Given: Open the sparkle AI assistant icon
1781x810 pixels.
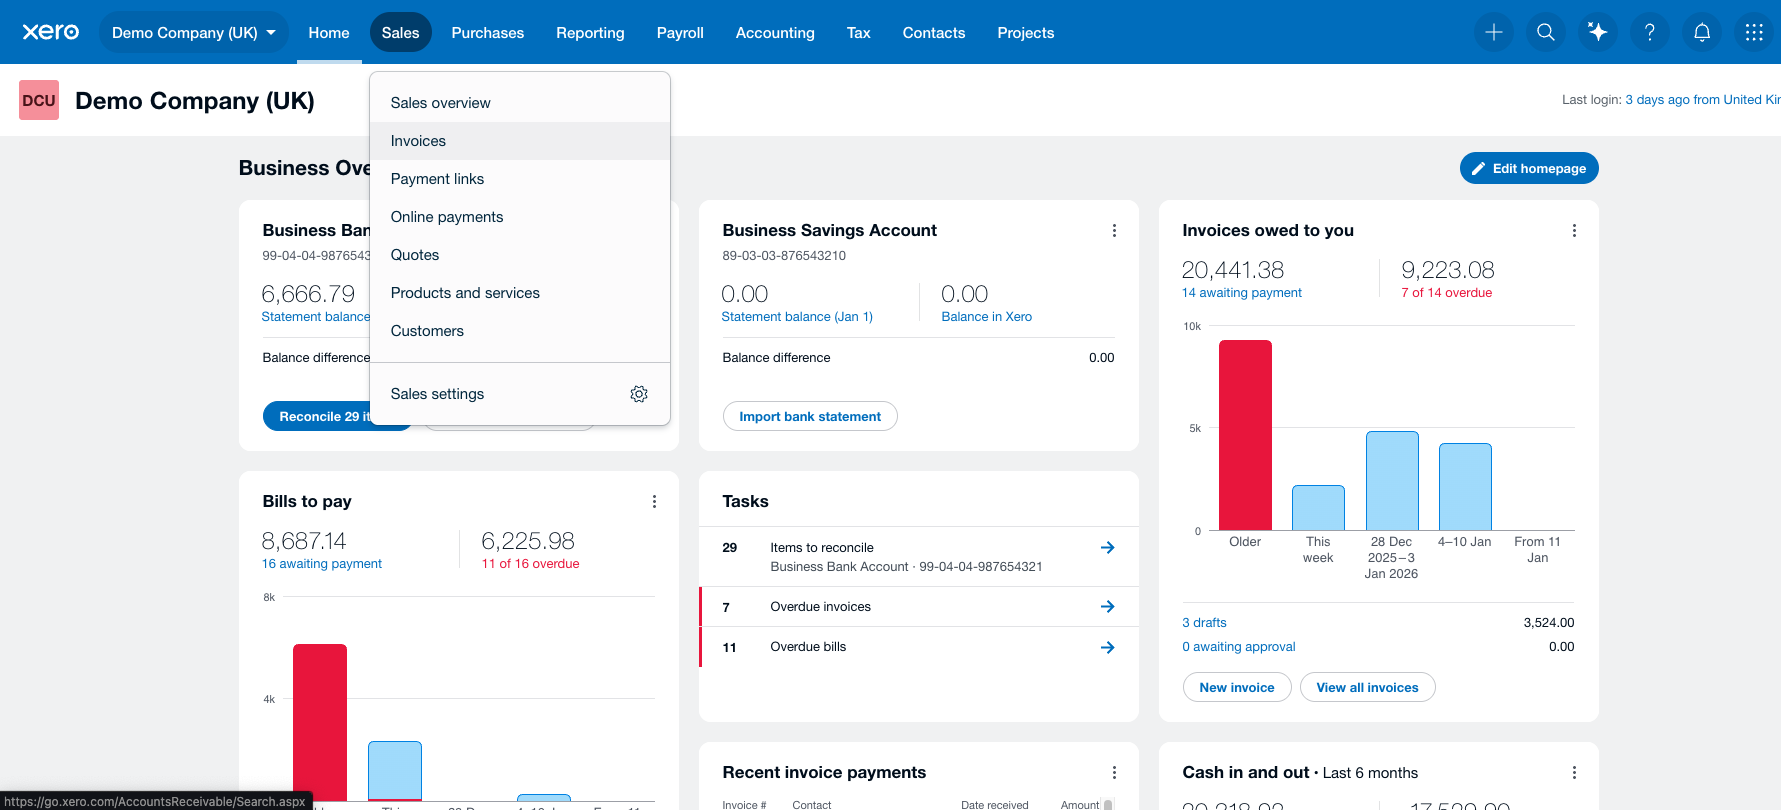Looking at the screenshot, I should (x=1598, y=32).
